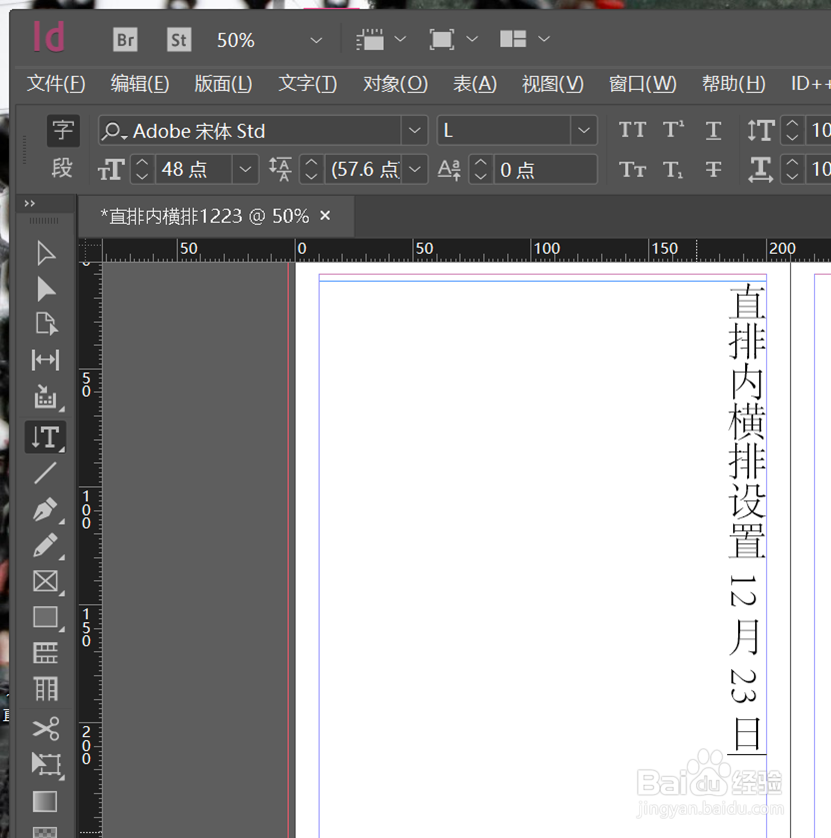Open the 编辑(E) menu
The height and width of the screenshot is (838, 831).
[x=140, y=84]
